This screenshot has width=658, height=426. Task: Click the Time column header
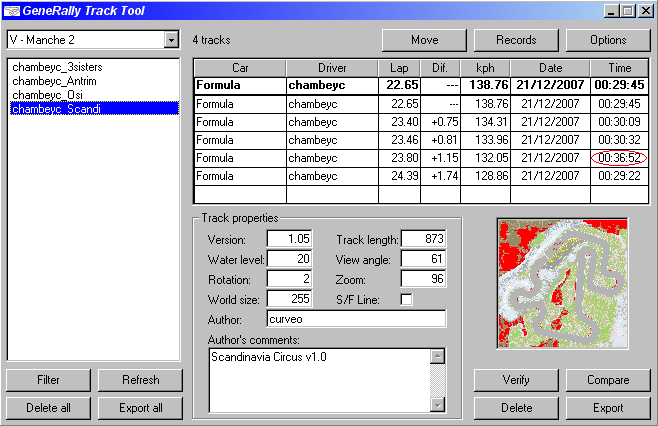click(619, 68)
